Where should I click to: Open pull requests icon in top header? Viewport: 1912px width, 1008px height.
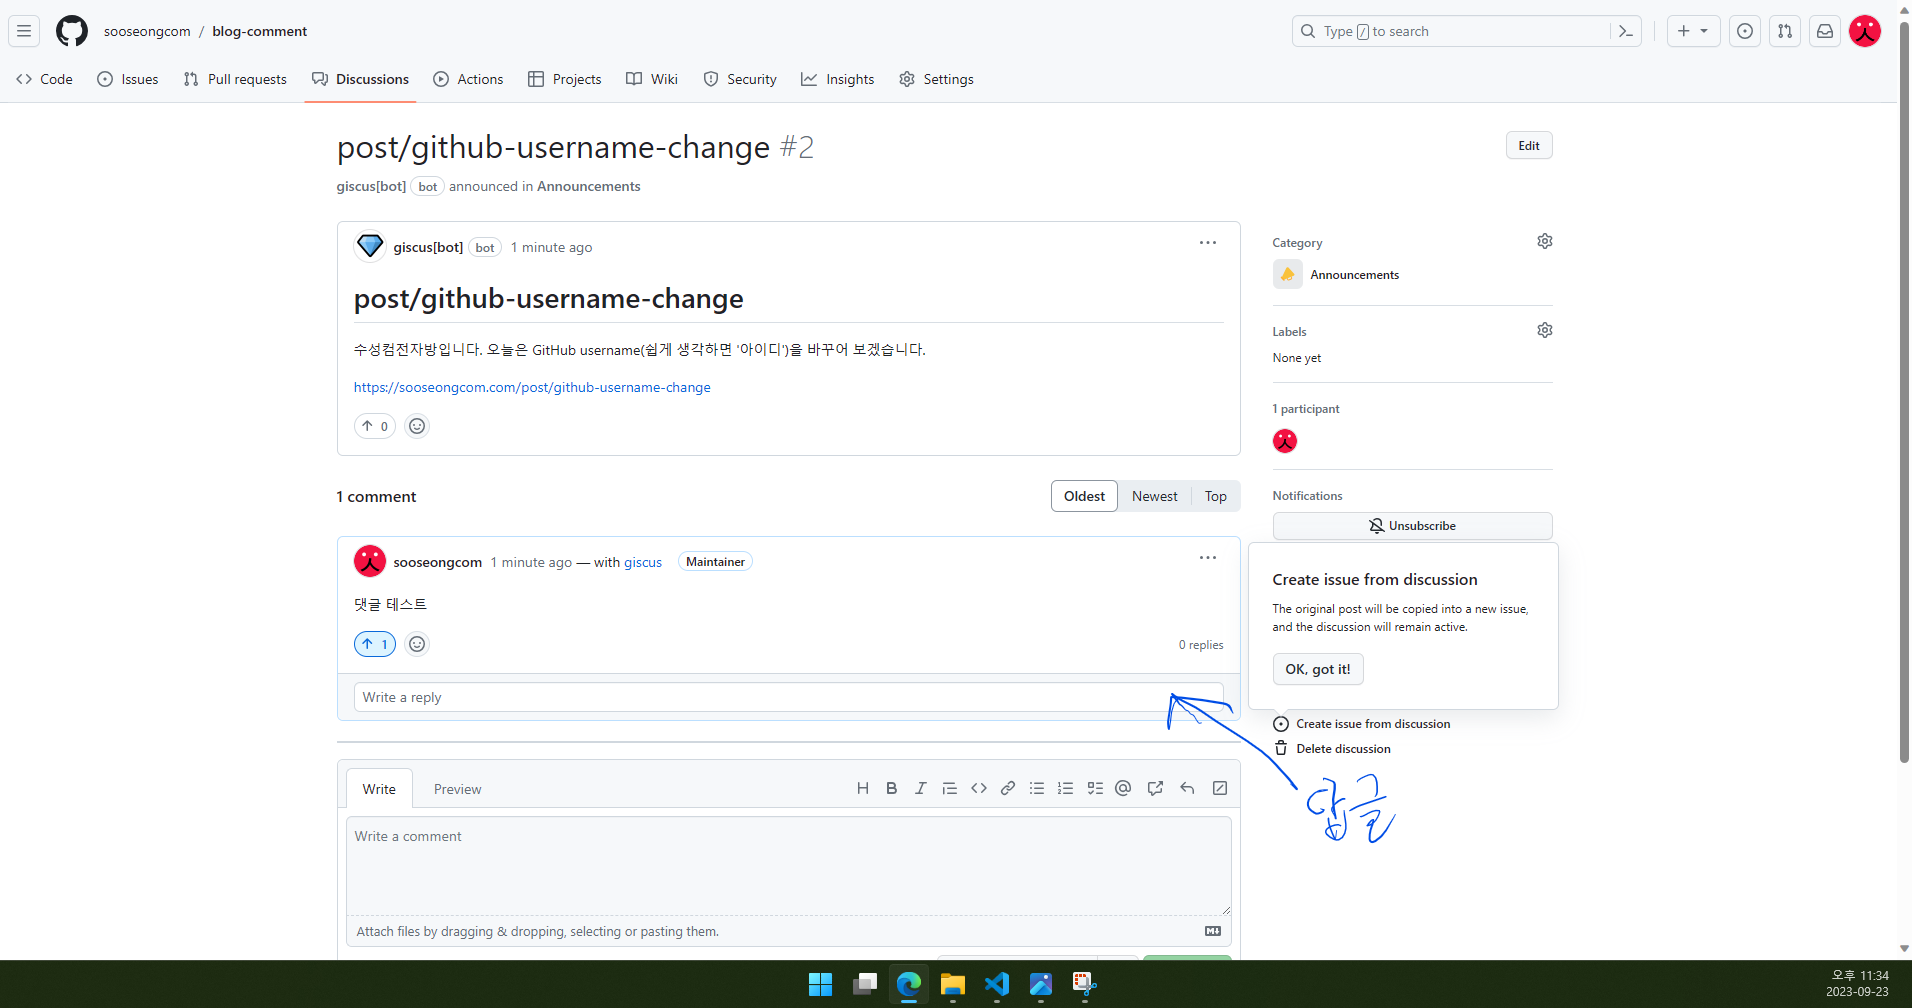[1785, 31]
